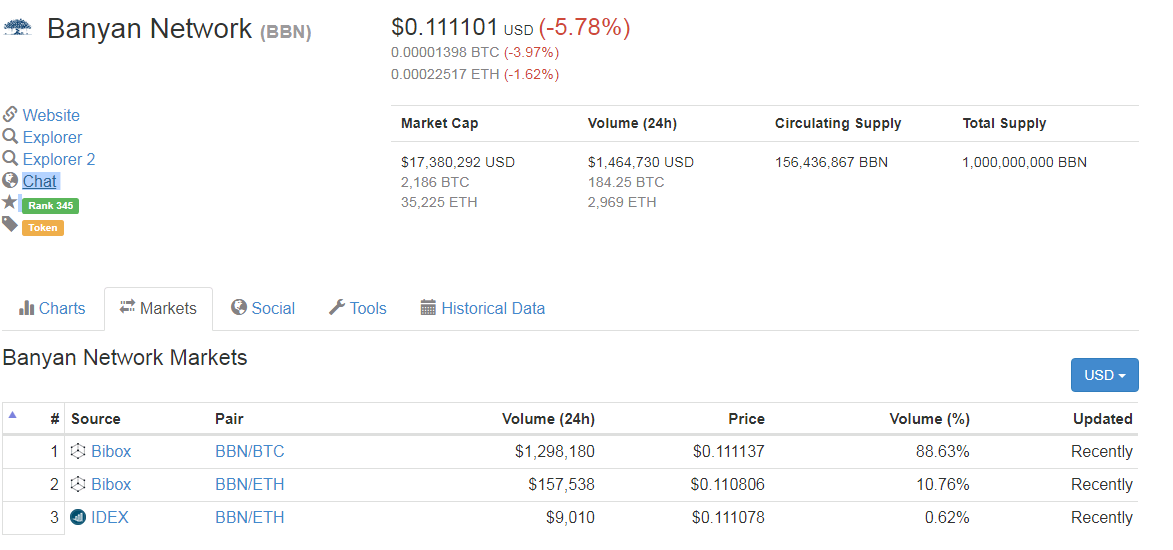The image size is (1173, 550).
Task: Click the Bibox icon in row 1
Action: [78, 451]
